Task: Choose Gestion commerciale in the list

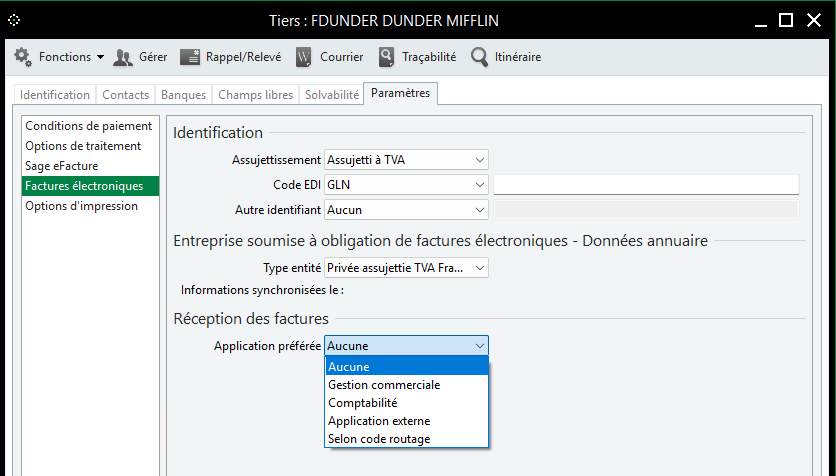Action: [x=406, y=385]
